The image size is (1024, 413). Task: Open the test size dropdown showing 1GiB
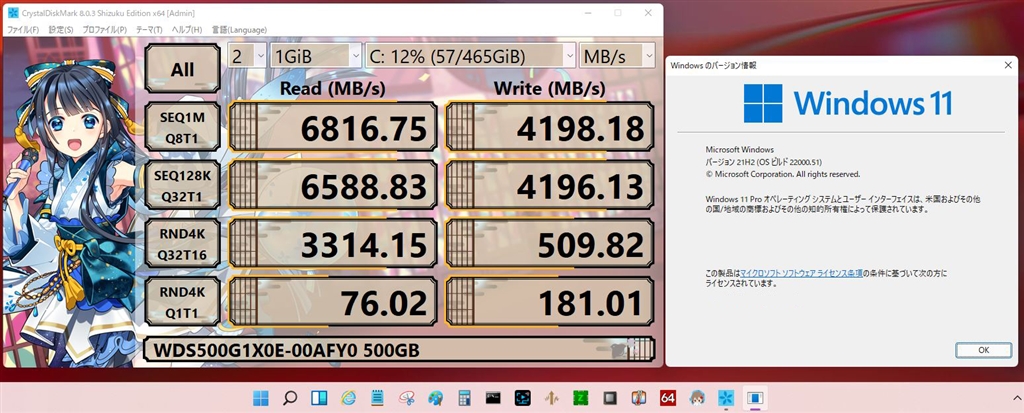click(x=316, y=56)
